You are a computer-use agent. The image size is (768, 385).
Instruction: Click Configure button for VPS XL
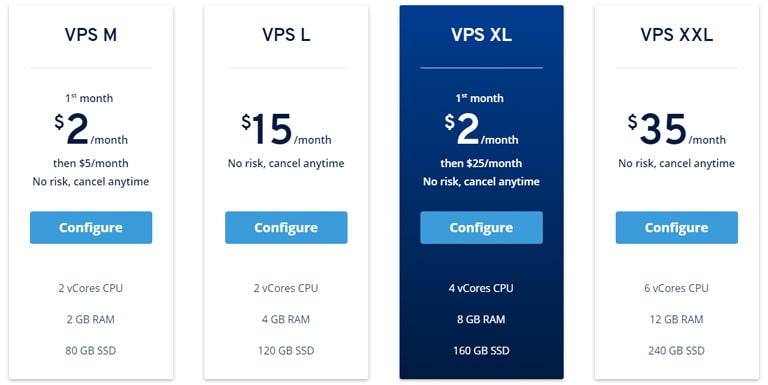[481, 227]
